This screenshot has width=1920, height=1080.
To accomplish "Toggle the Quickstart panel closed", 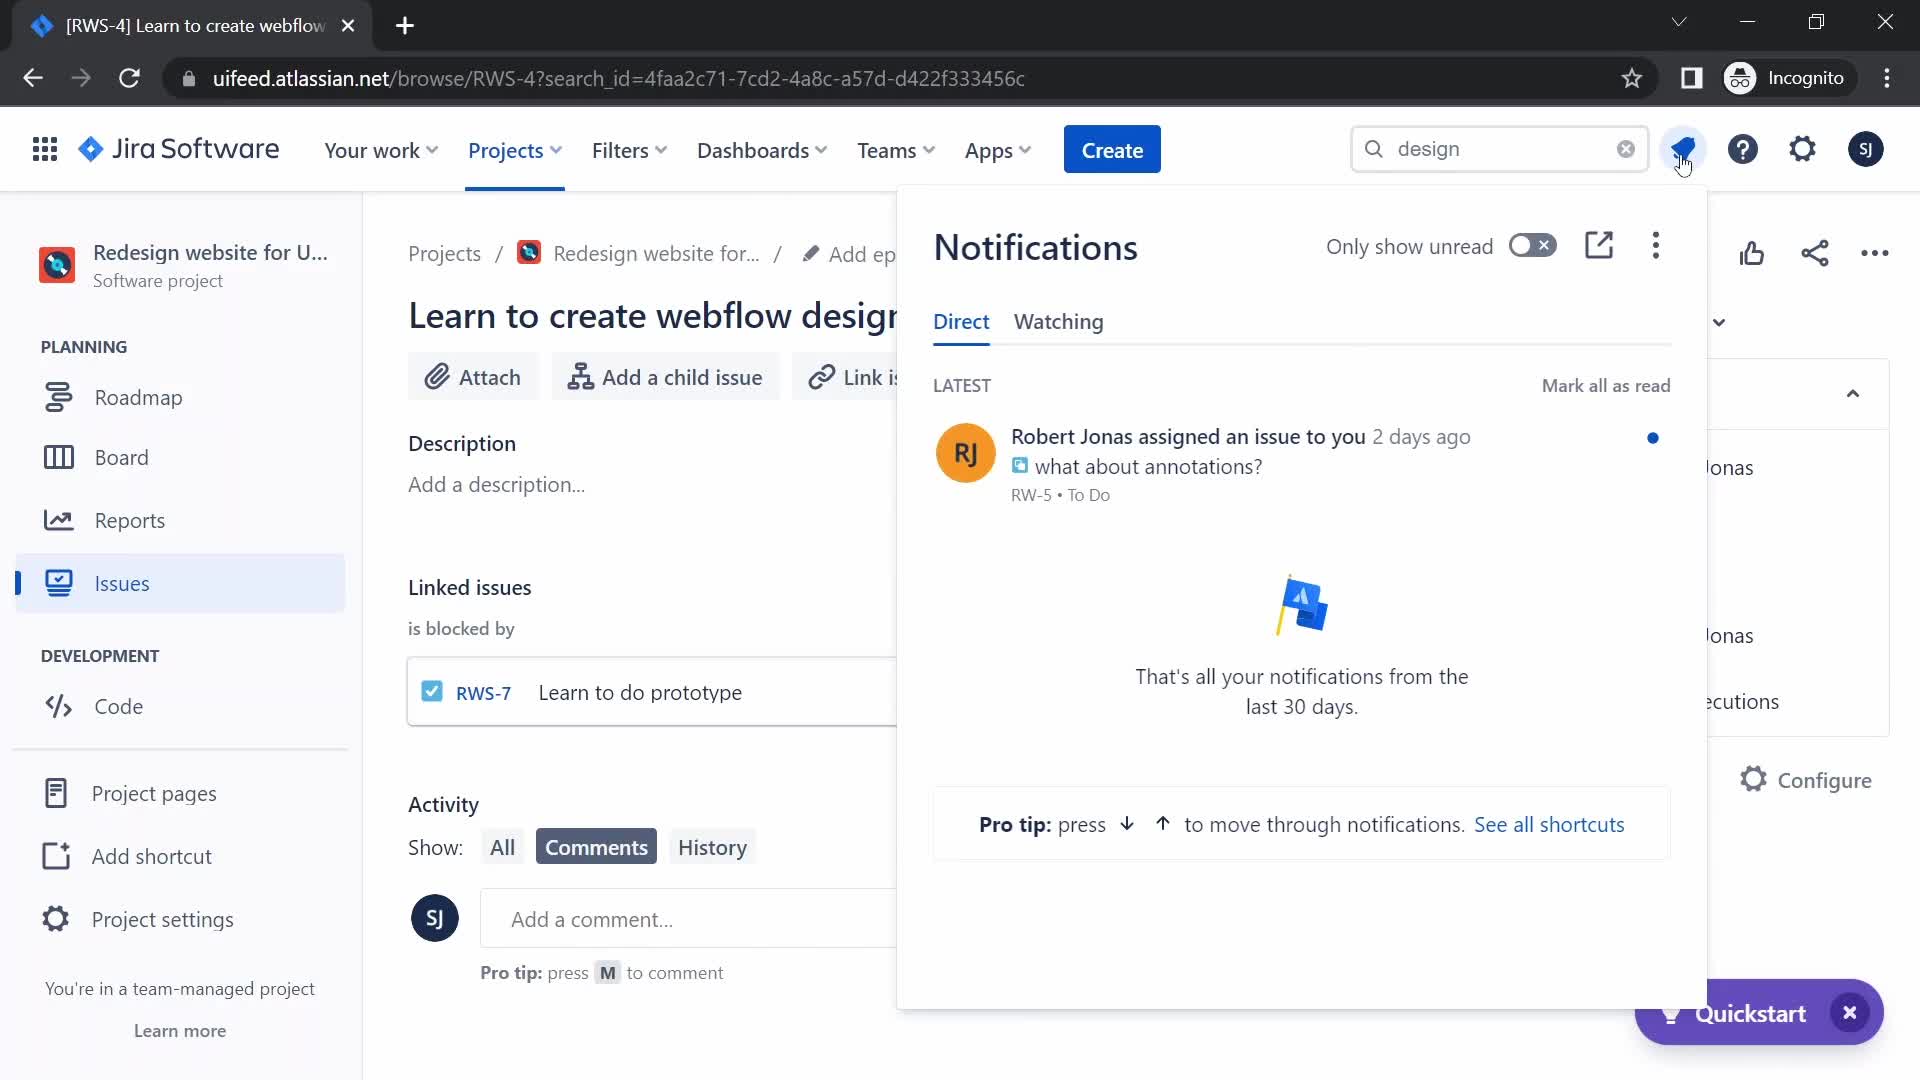I will point(1854,1013).
